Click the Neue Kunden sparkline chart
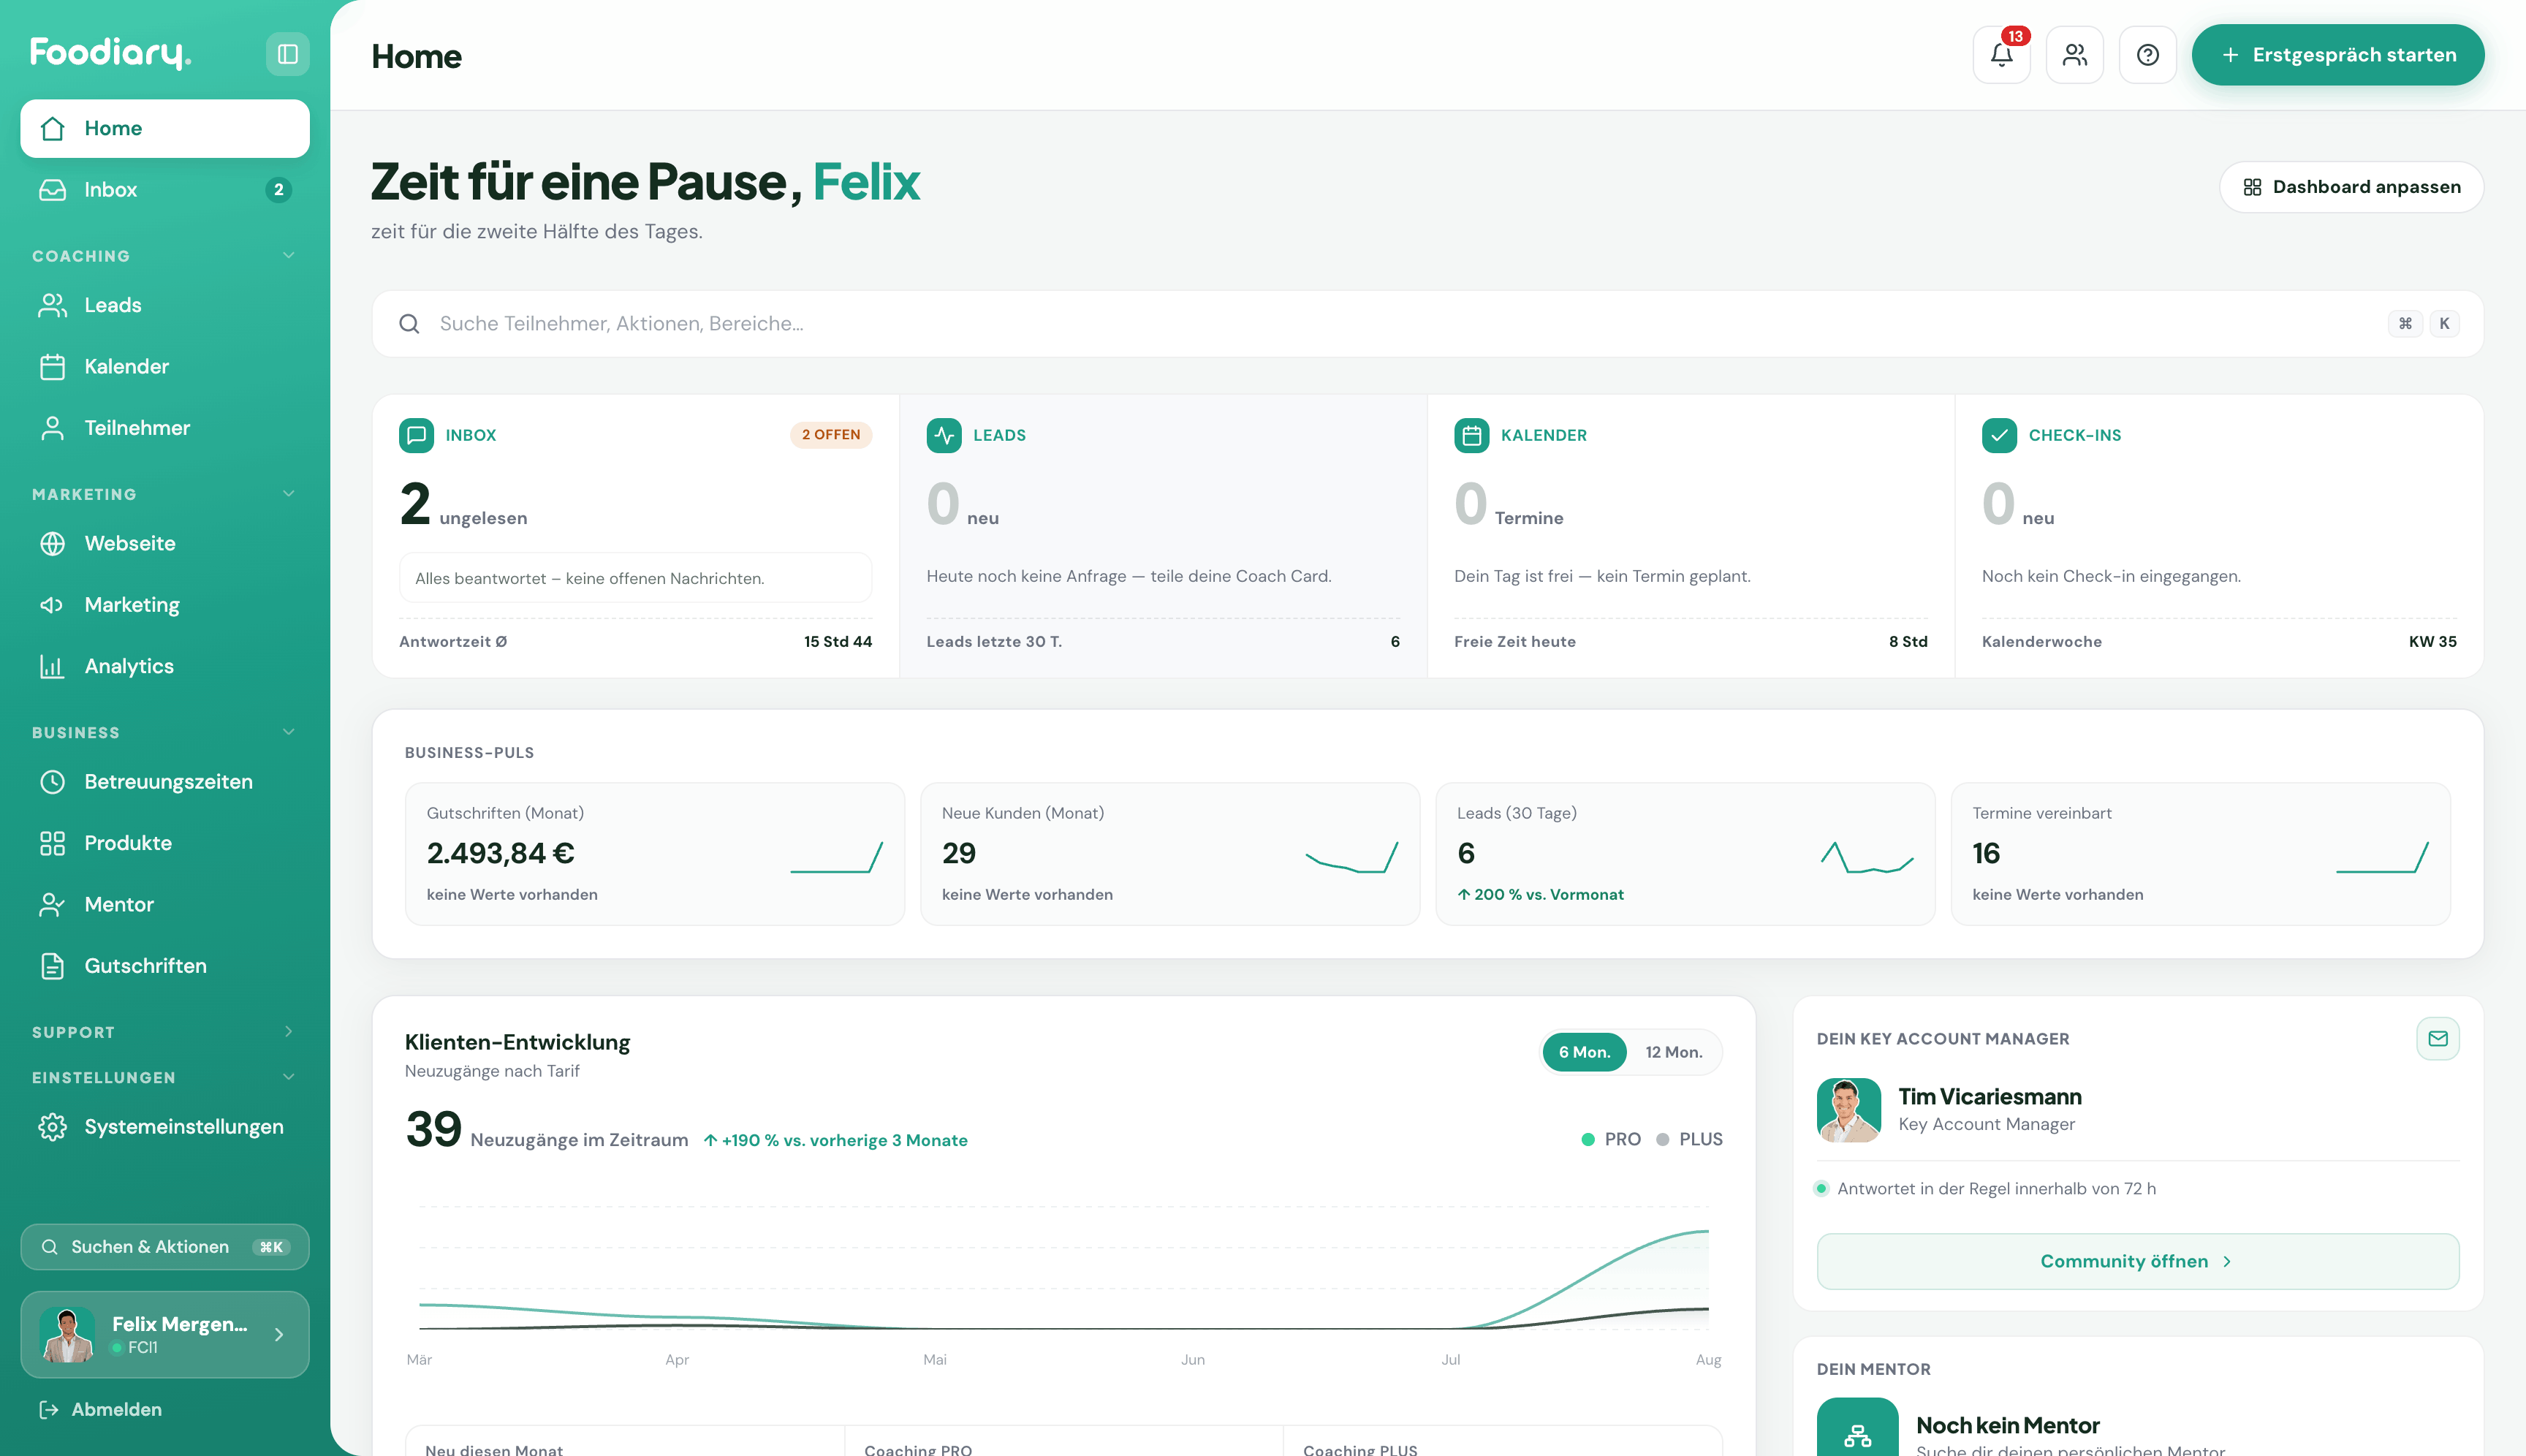The height and width of the screenshot is (1456, 2526). click(1351, 857)
